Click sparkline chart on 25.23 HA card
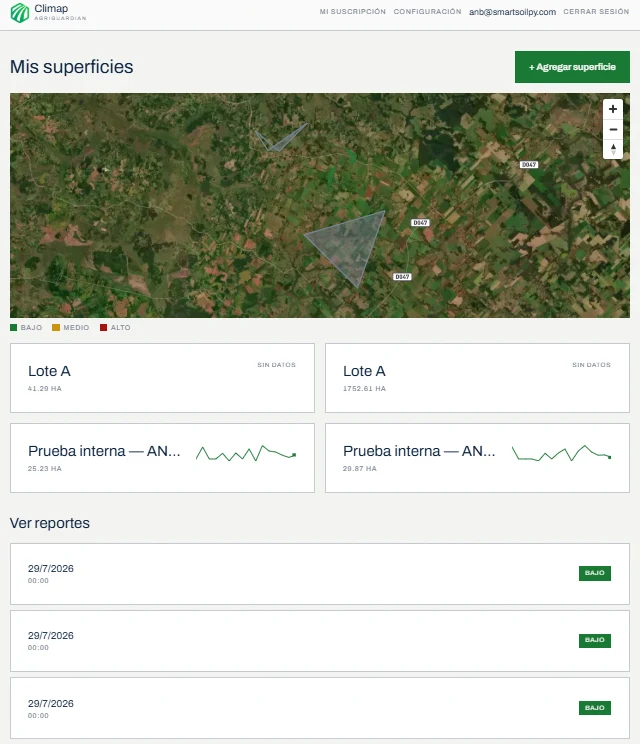 246,454
